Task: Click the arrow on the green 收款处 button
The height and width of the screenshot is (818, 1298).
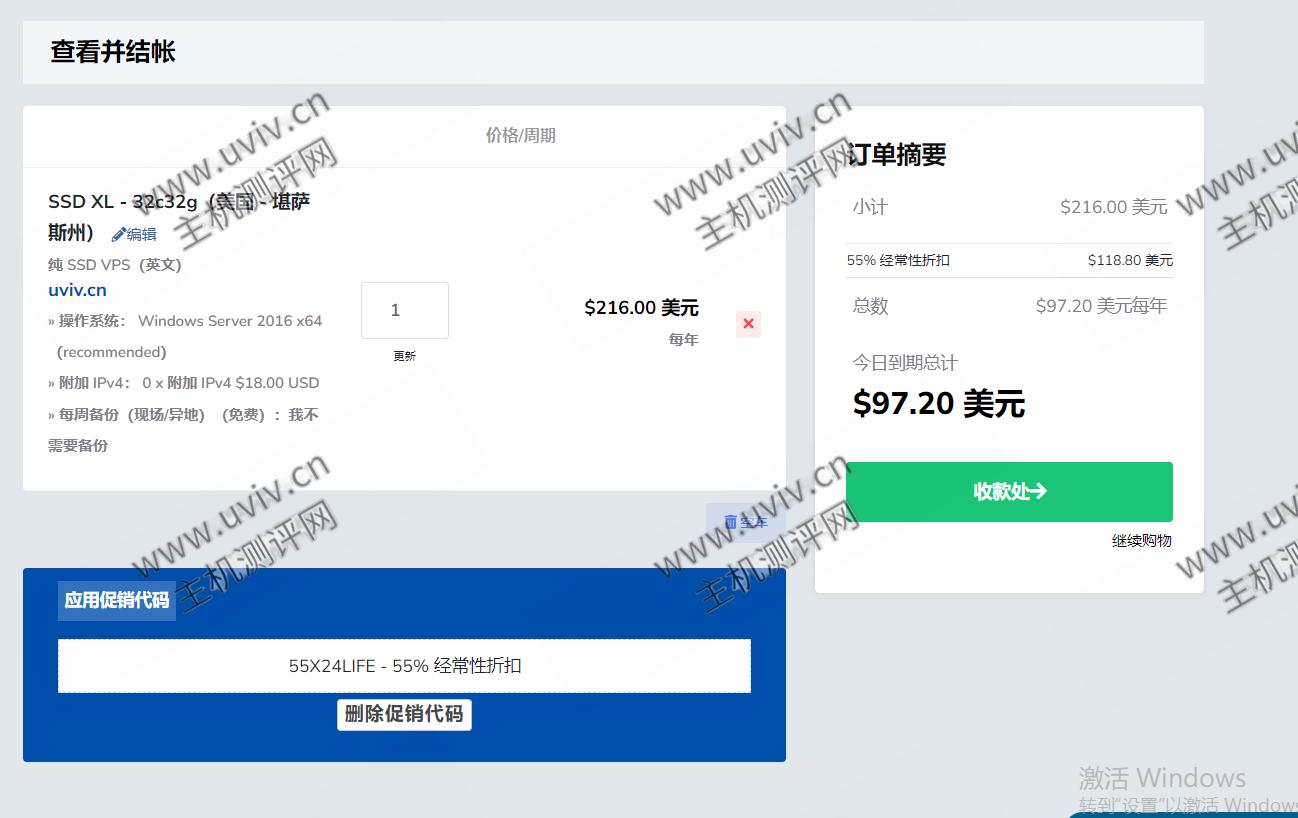Action: [x=1038, y=491]
